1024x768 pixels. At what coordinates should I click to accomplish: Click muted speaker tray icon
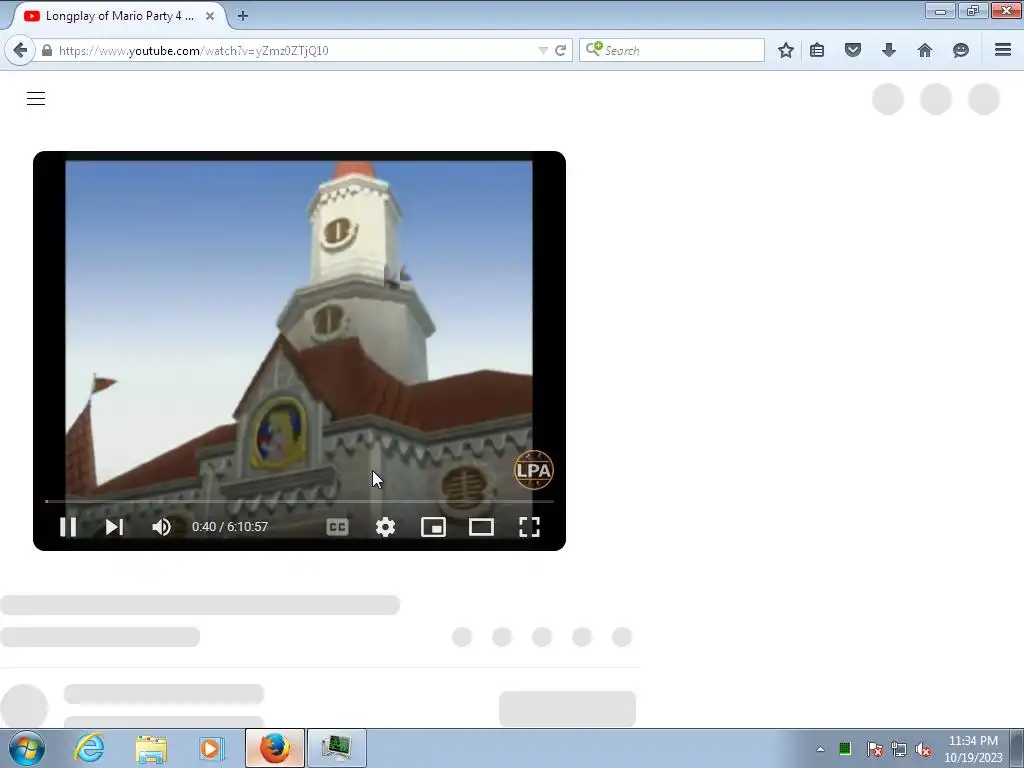[923, 749]
